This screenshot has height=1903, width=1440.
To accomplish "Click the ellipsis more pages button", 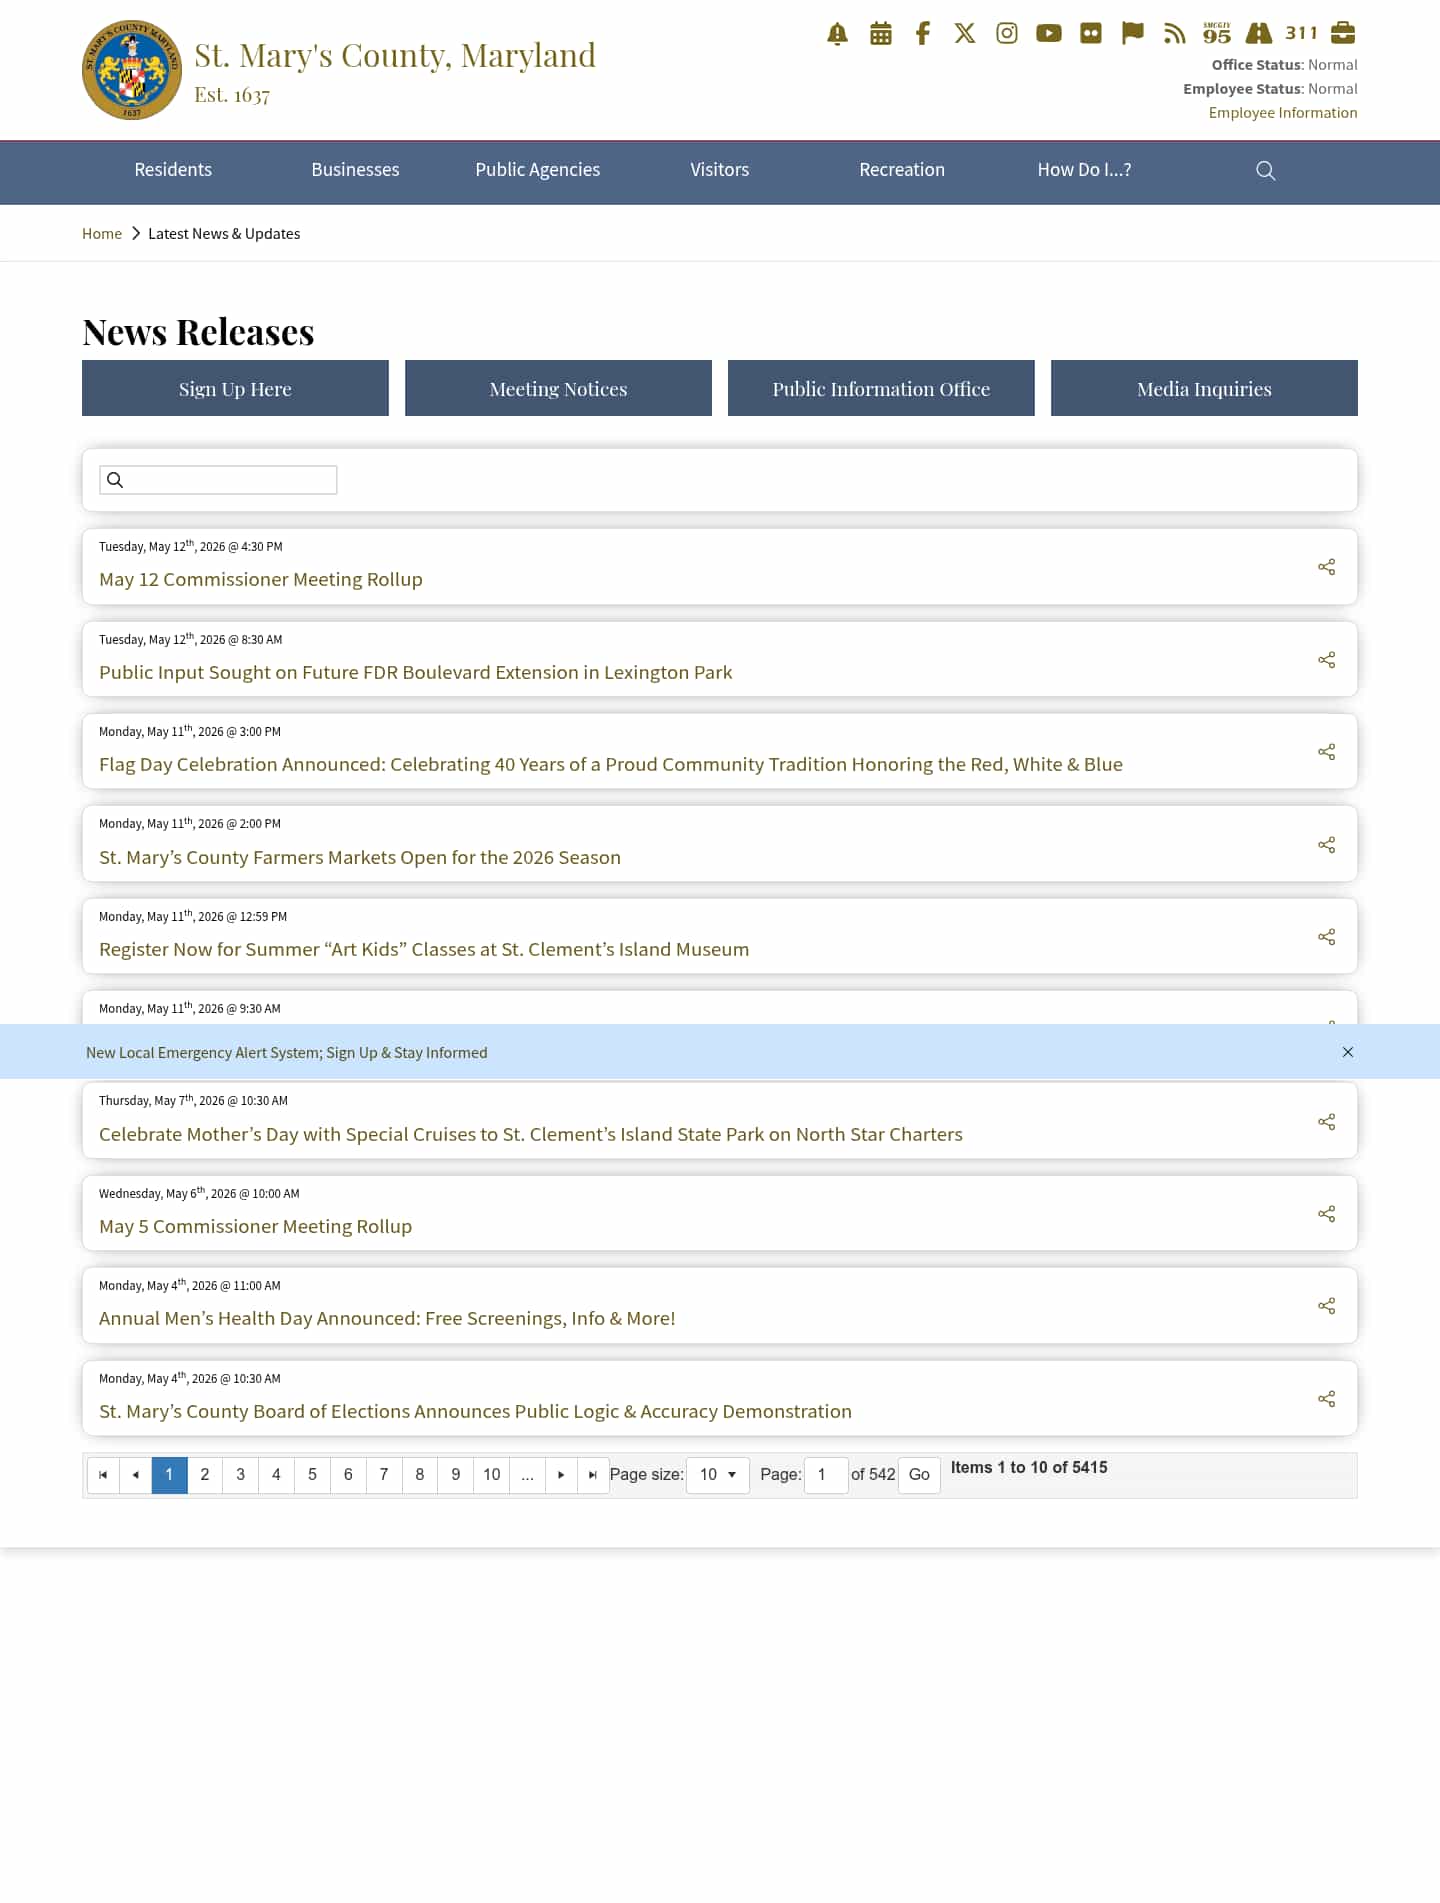I will pos(527,1475).
